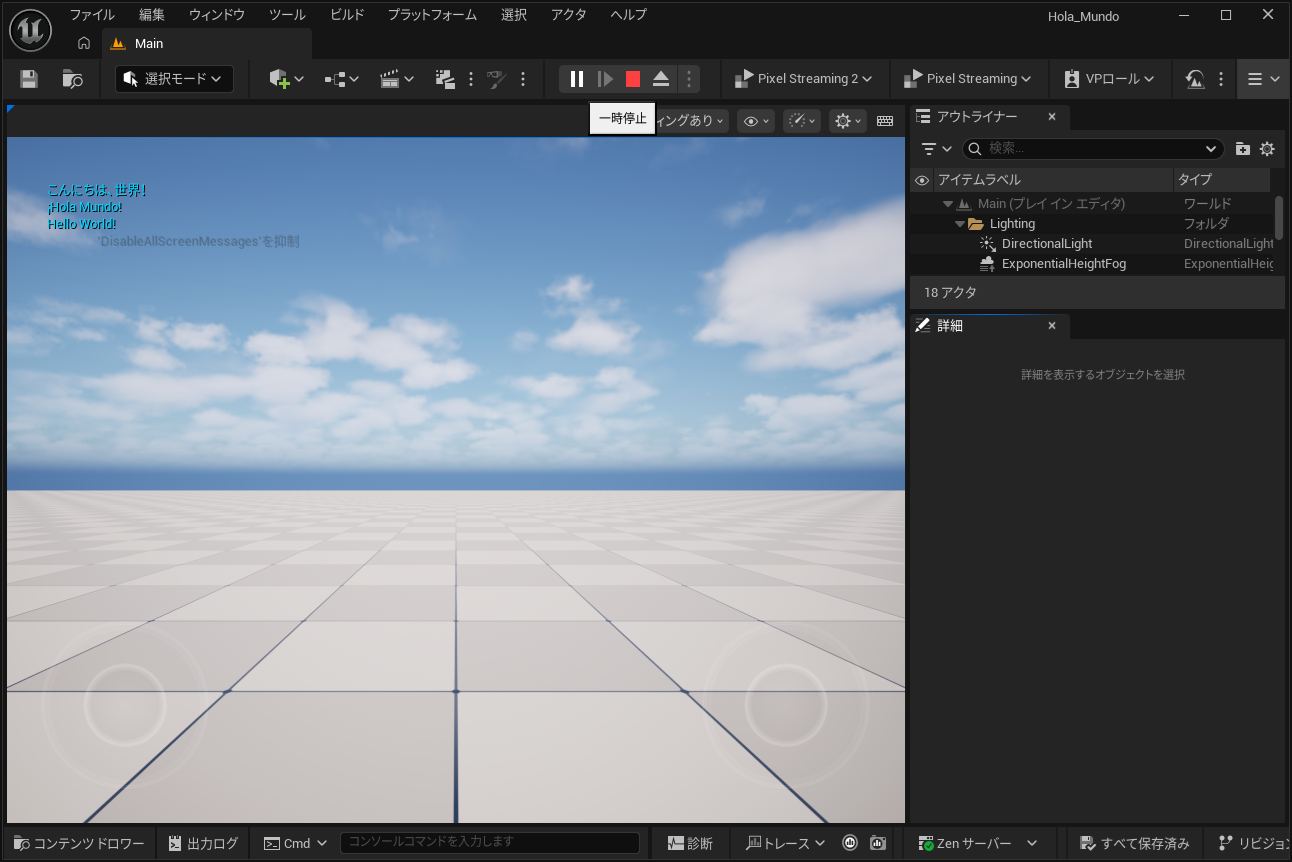Open the viewport show-flags eye dropdown
Viewport: 1292px width, 862px height.
coord(755,121)
